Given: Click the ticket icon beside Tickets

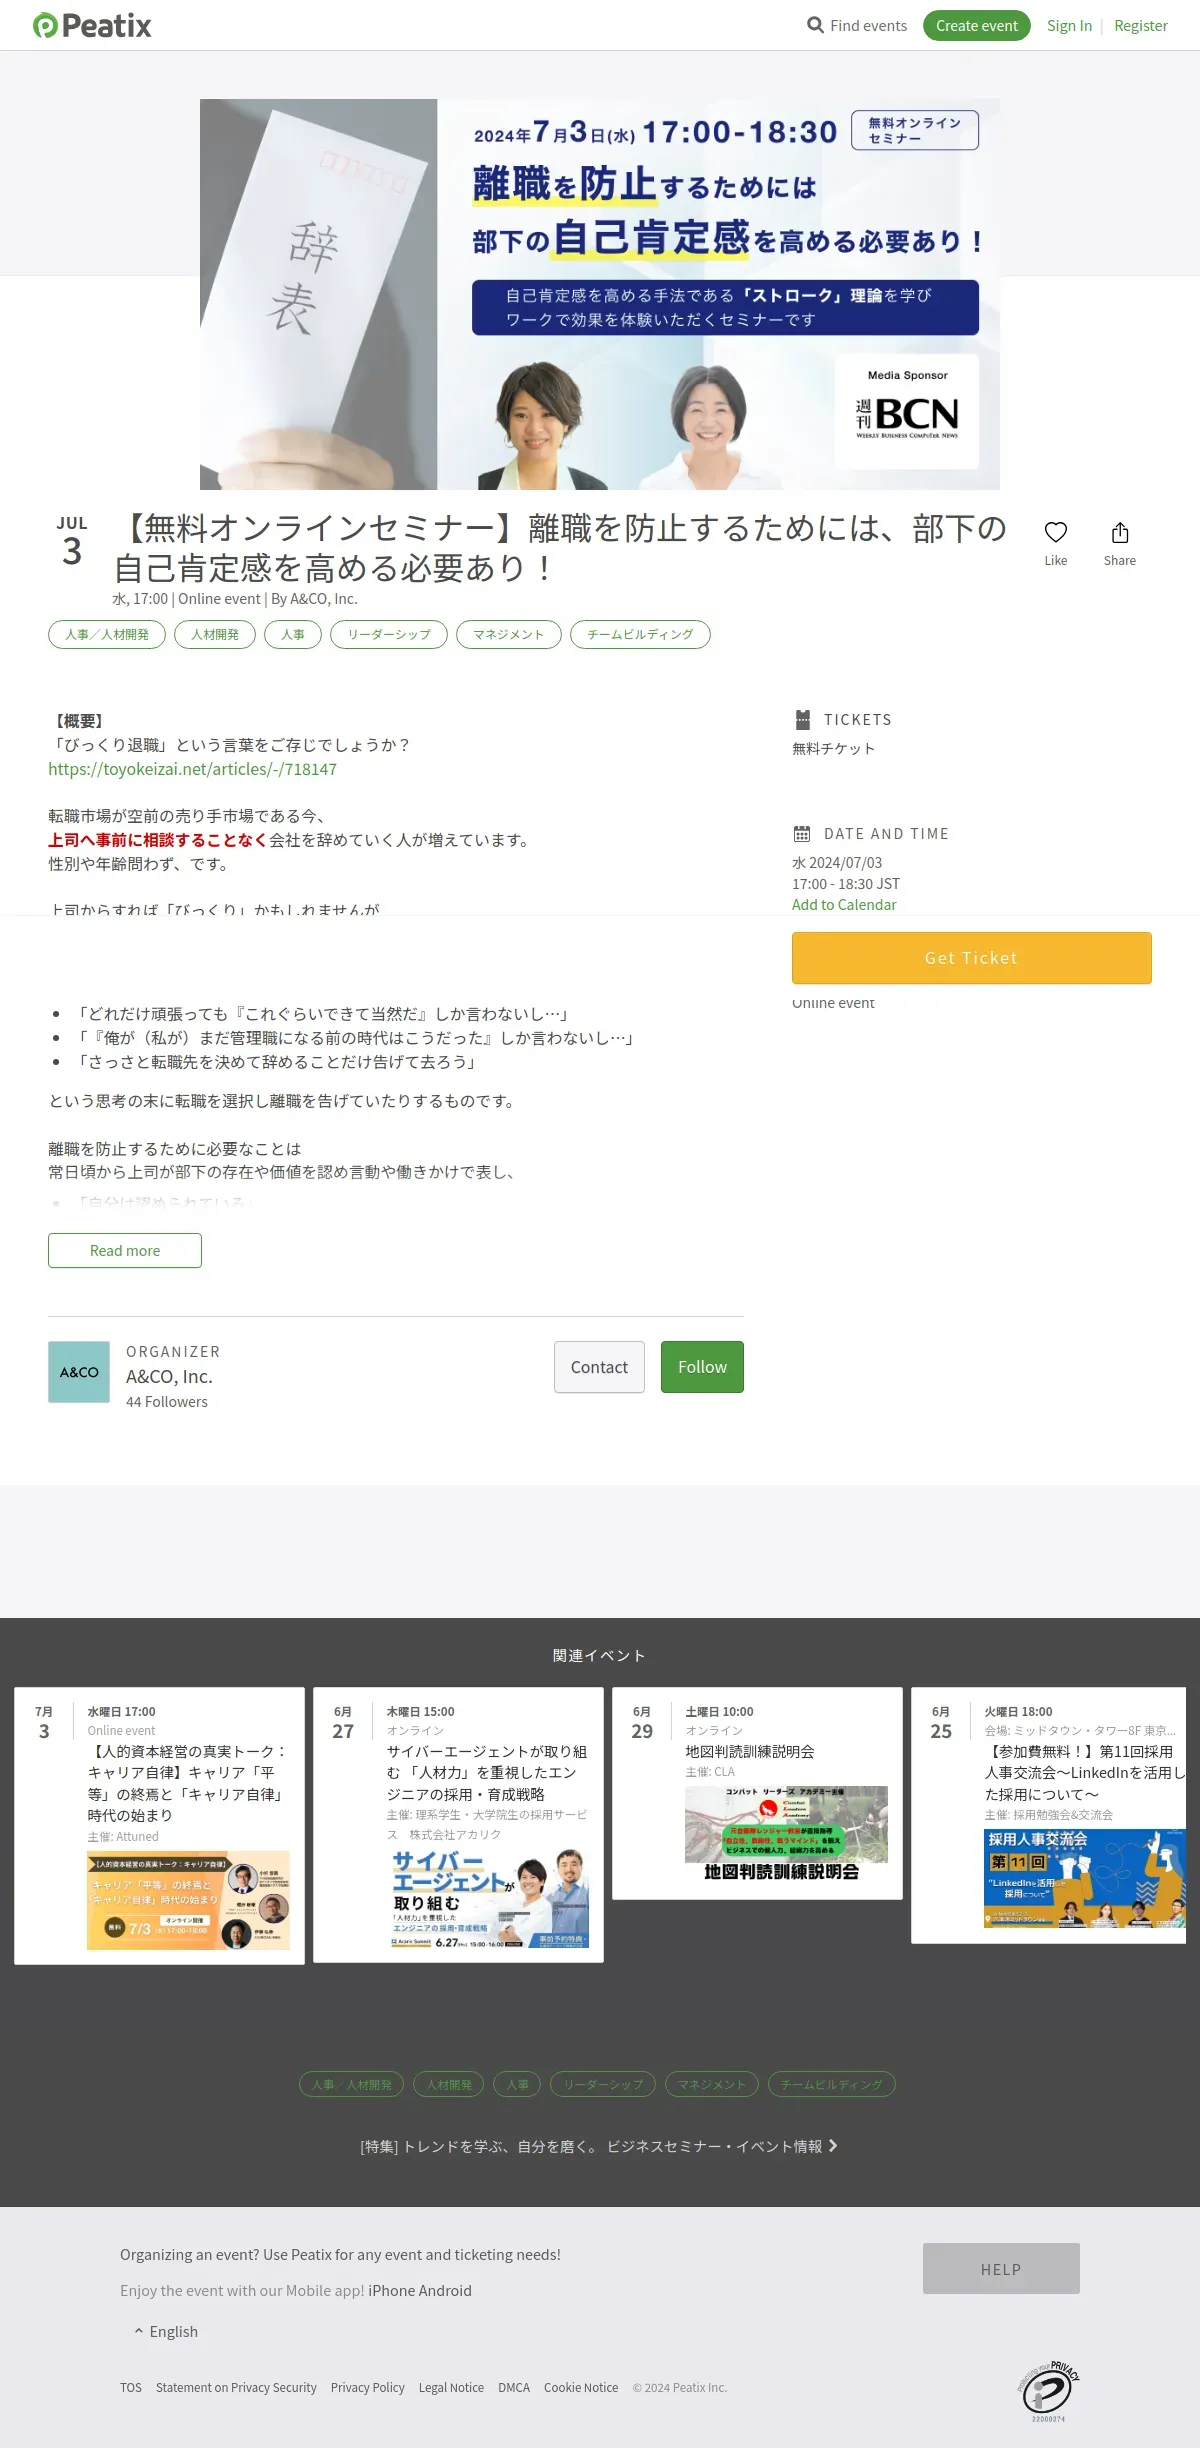Looking at the screenshot, I should [802, 719].
